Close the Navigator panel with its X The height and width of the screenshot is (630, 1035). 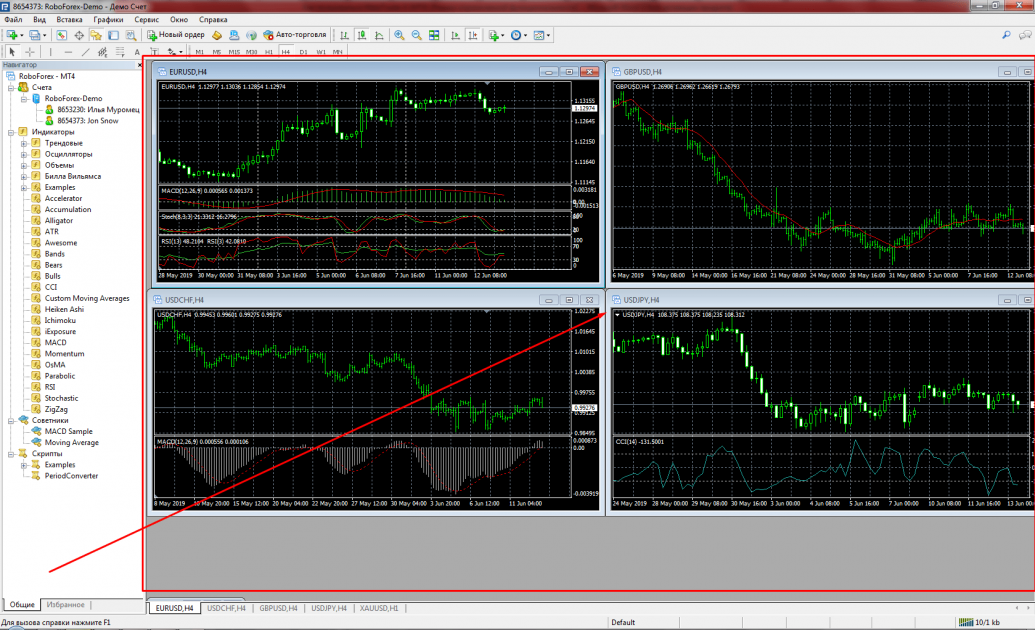137,64
